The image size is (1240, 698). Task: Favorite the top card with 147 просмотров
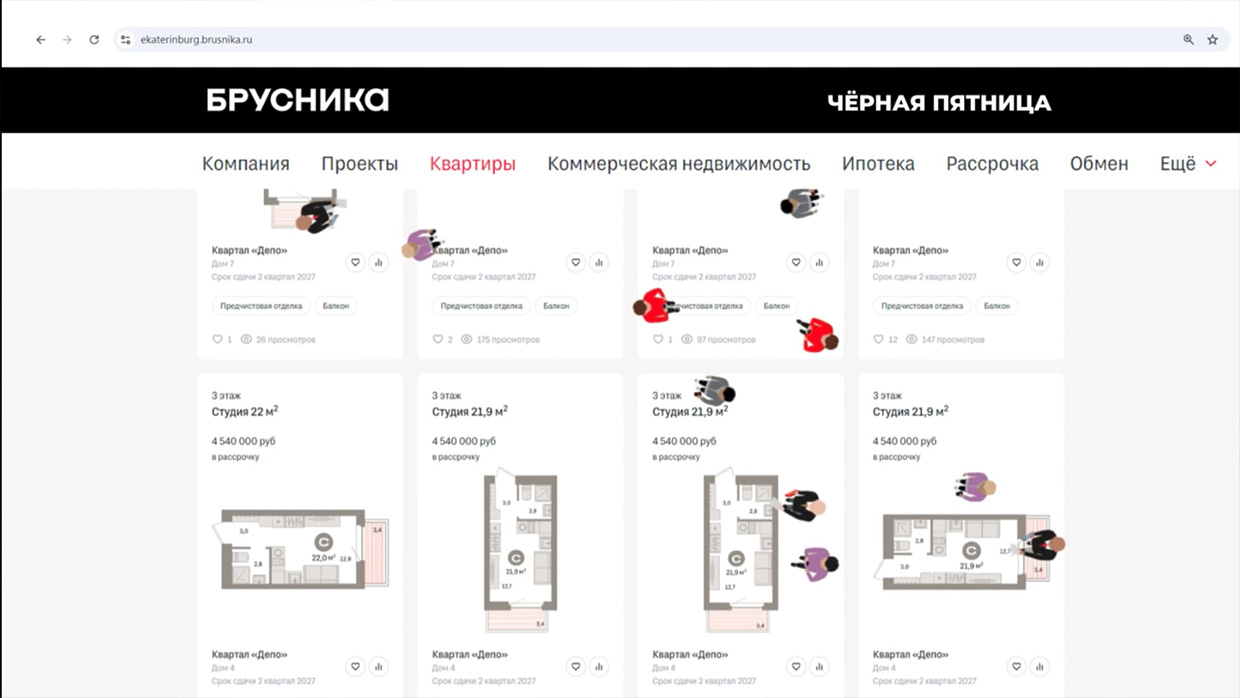1016,262
